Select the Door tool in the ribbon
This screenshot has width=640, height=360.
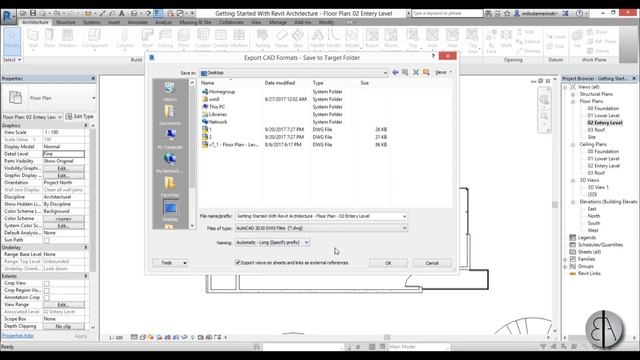coord(49,39)
